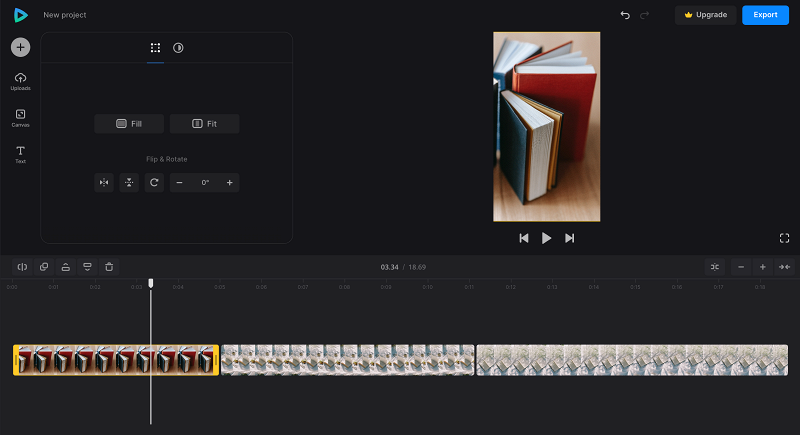
Task: Select the red books clip in the timeline
Action: pos(116,360)
